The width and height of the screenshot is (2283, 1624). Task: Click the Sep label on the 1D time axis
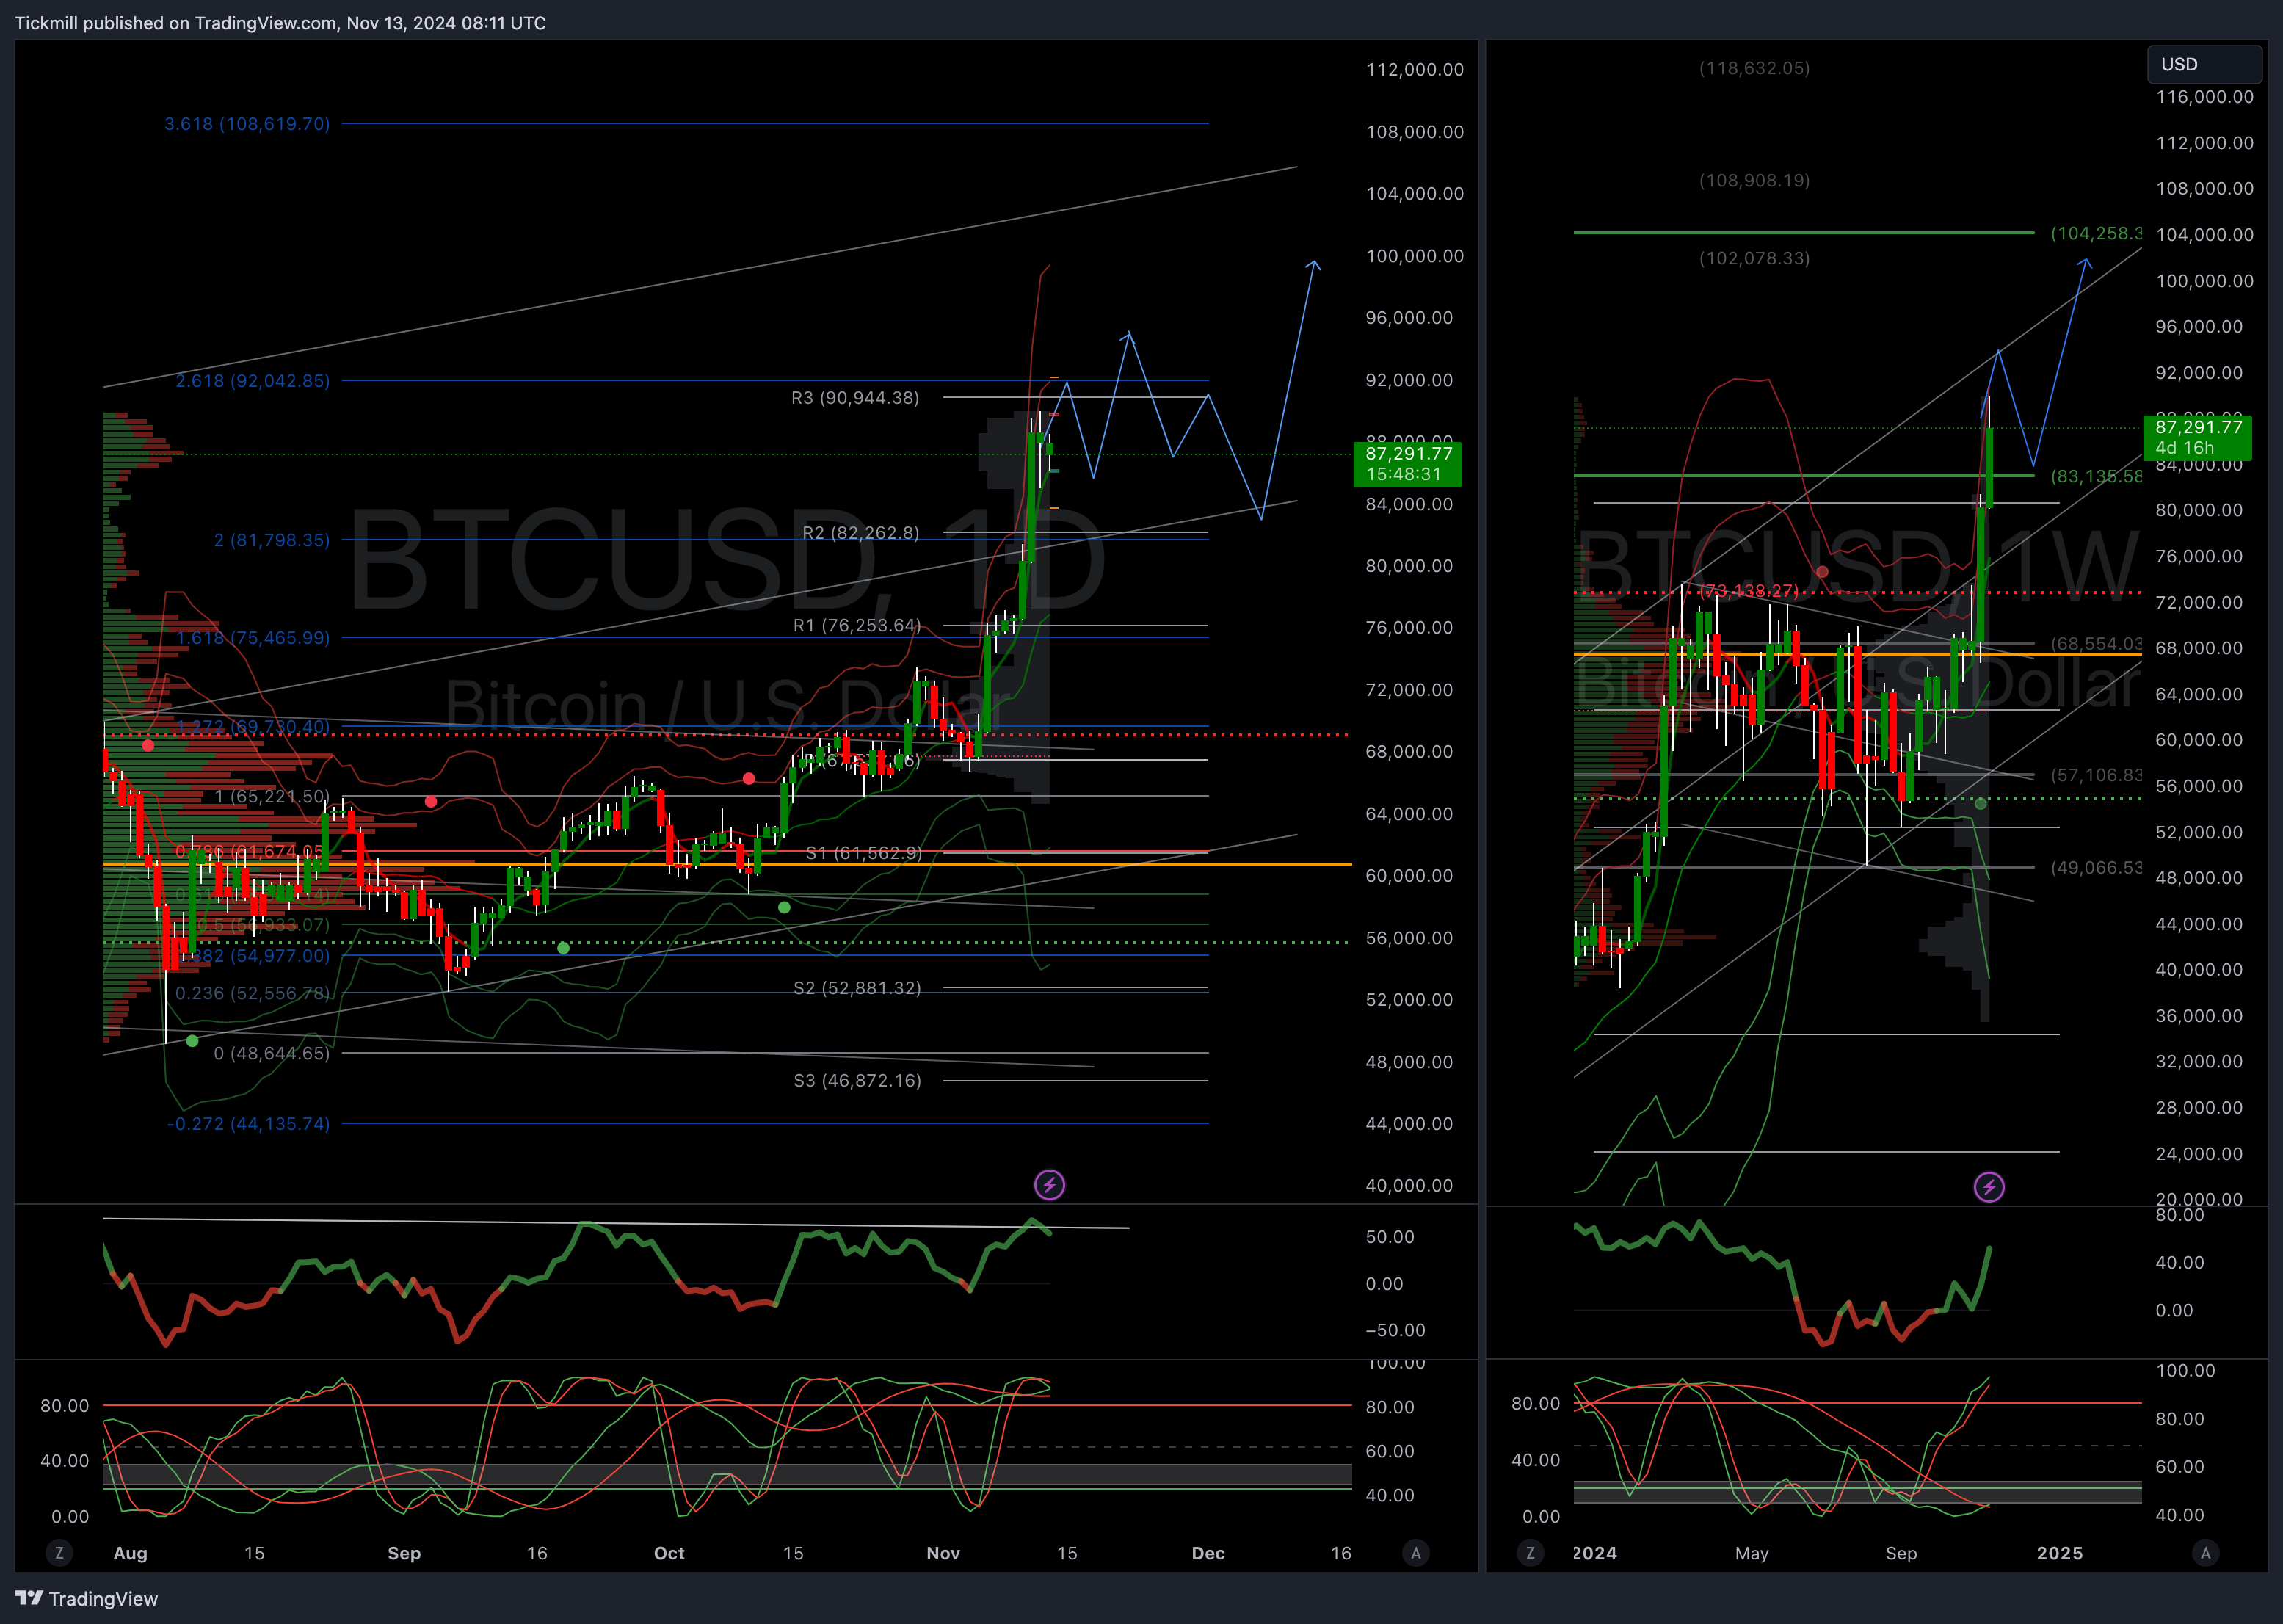click(x=404, y=1553)
